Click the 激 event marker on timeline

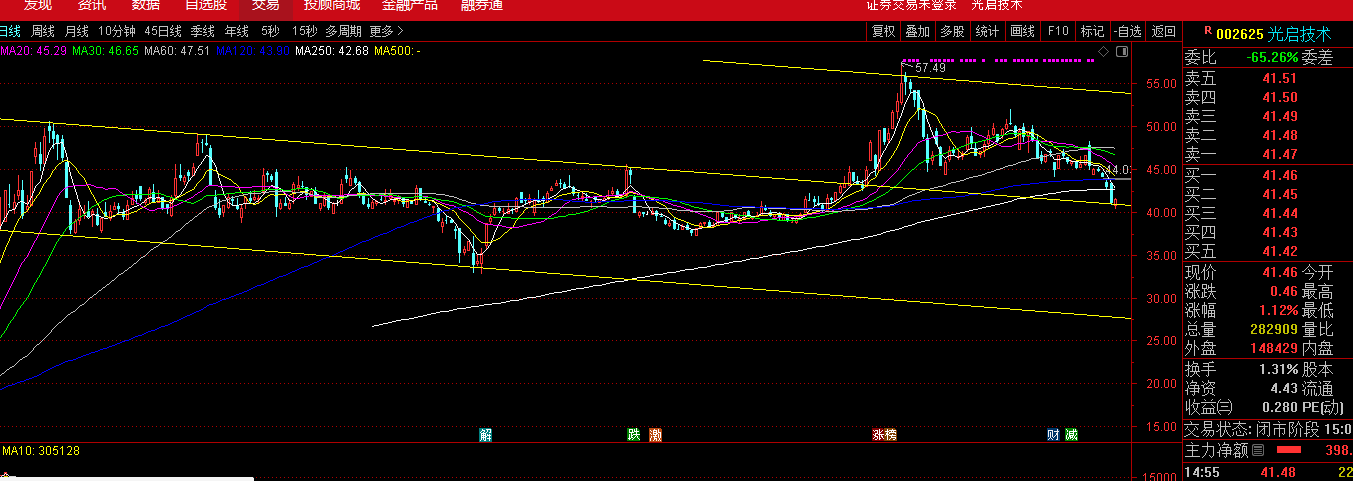click(655, 435)
